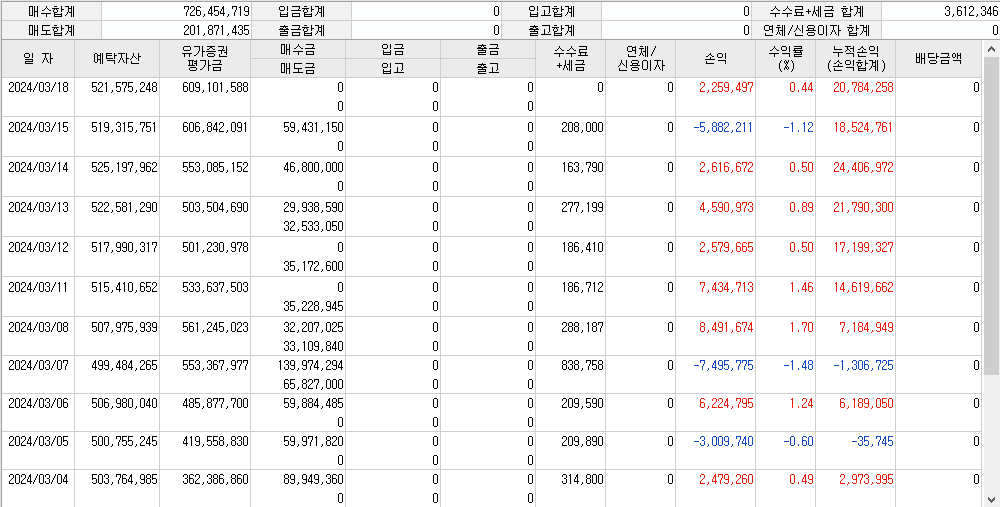Click the 배당금액 column header

pos(939,59)
